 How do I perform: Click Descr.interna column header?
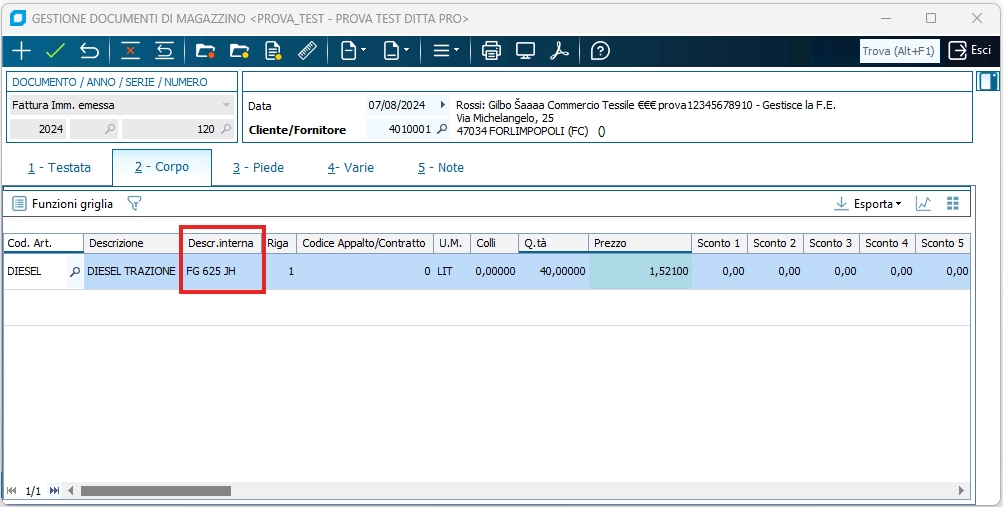221,243
